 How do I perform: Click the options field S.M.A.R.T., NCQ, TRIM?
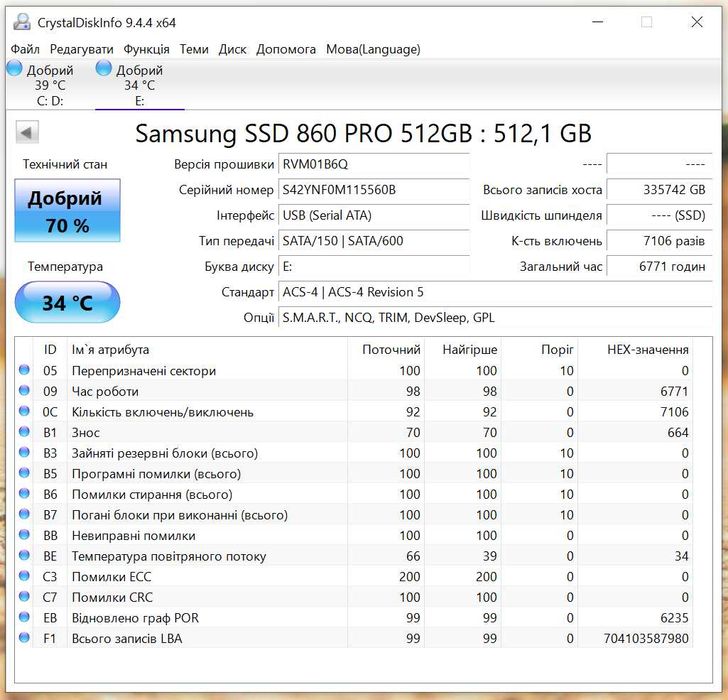click(x=495, y=318)
